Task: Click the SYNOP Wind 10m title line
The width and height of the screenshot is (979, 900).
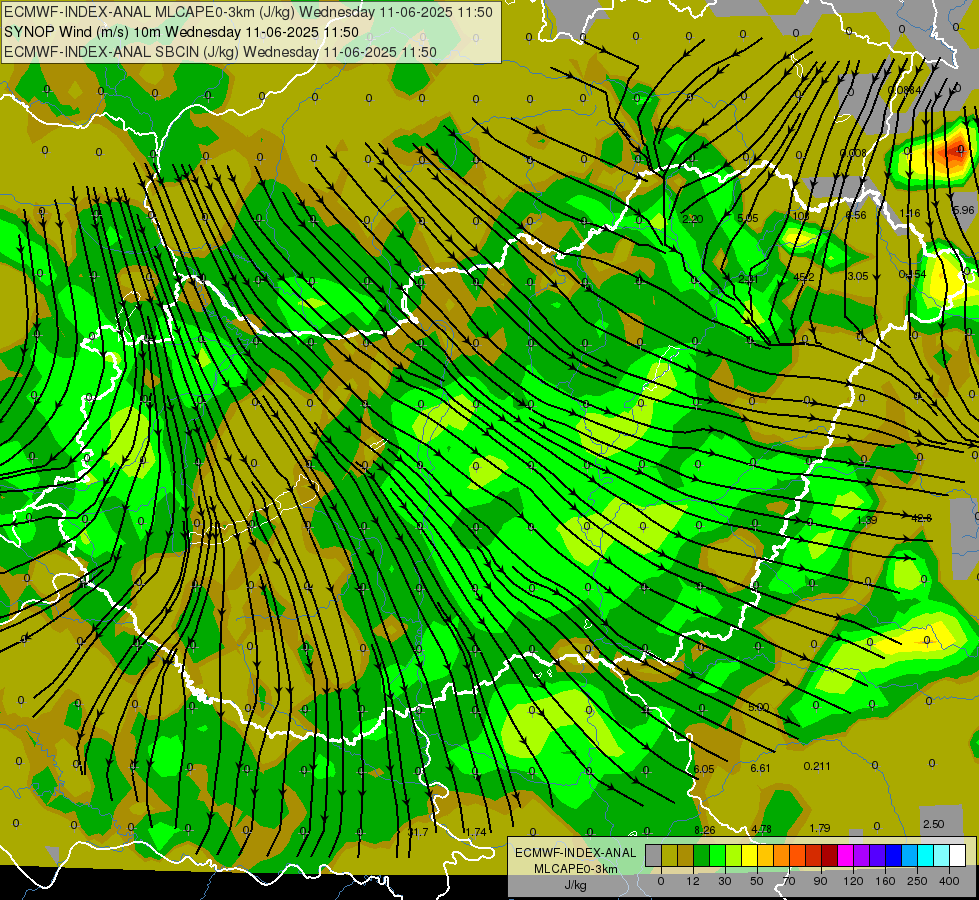Action: 182,32
